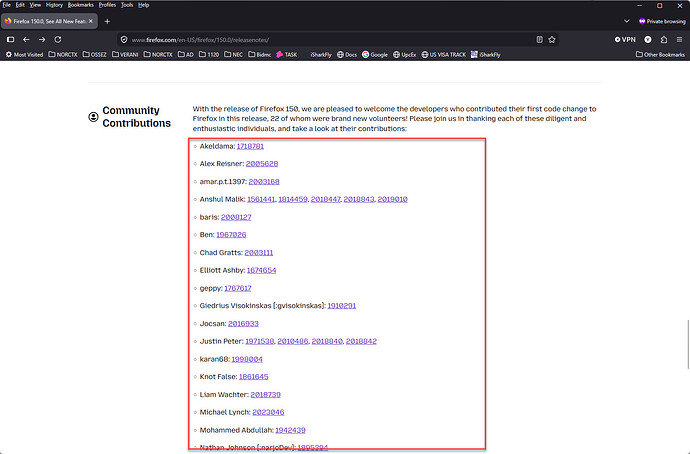Open Giedrius Visokinskas's bug link 1910291

point(341,305)
